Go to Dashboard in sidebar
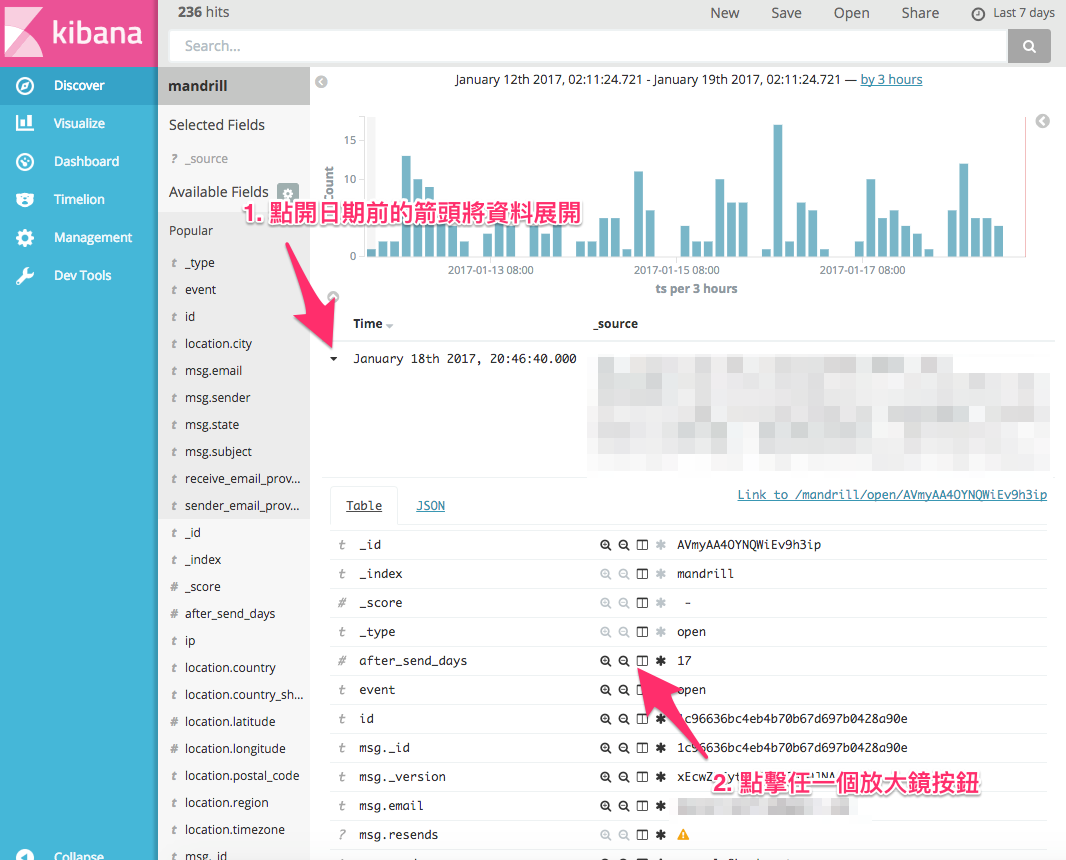This screenshot has height=860, width=1066. [x=79, y=162]
